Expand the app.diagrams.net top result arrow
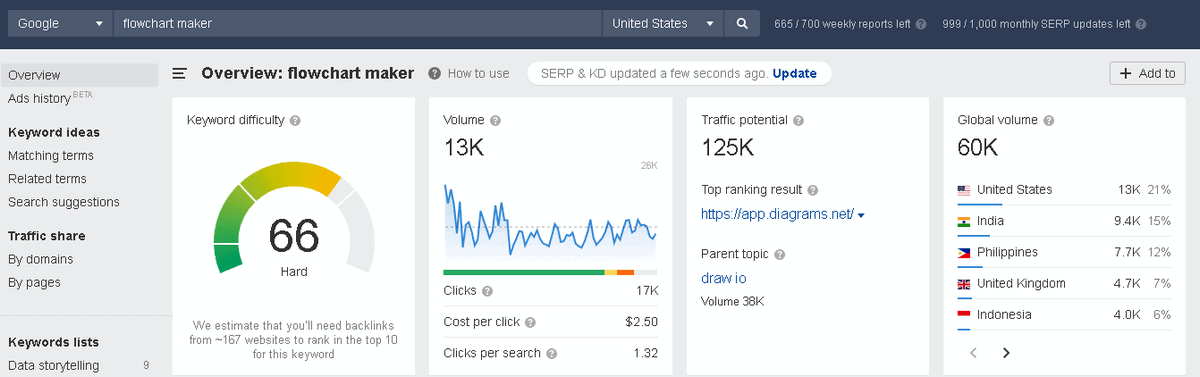The width and height of the screenshot is (1200, 377). pyautogui.click(x=861, y=215)
